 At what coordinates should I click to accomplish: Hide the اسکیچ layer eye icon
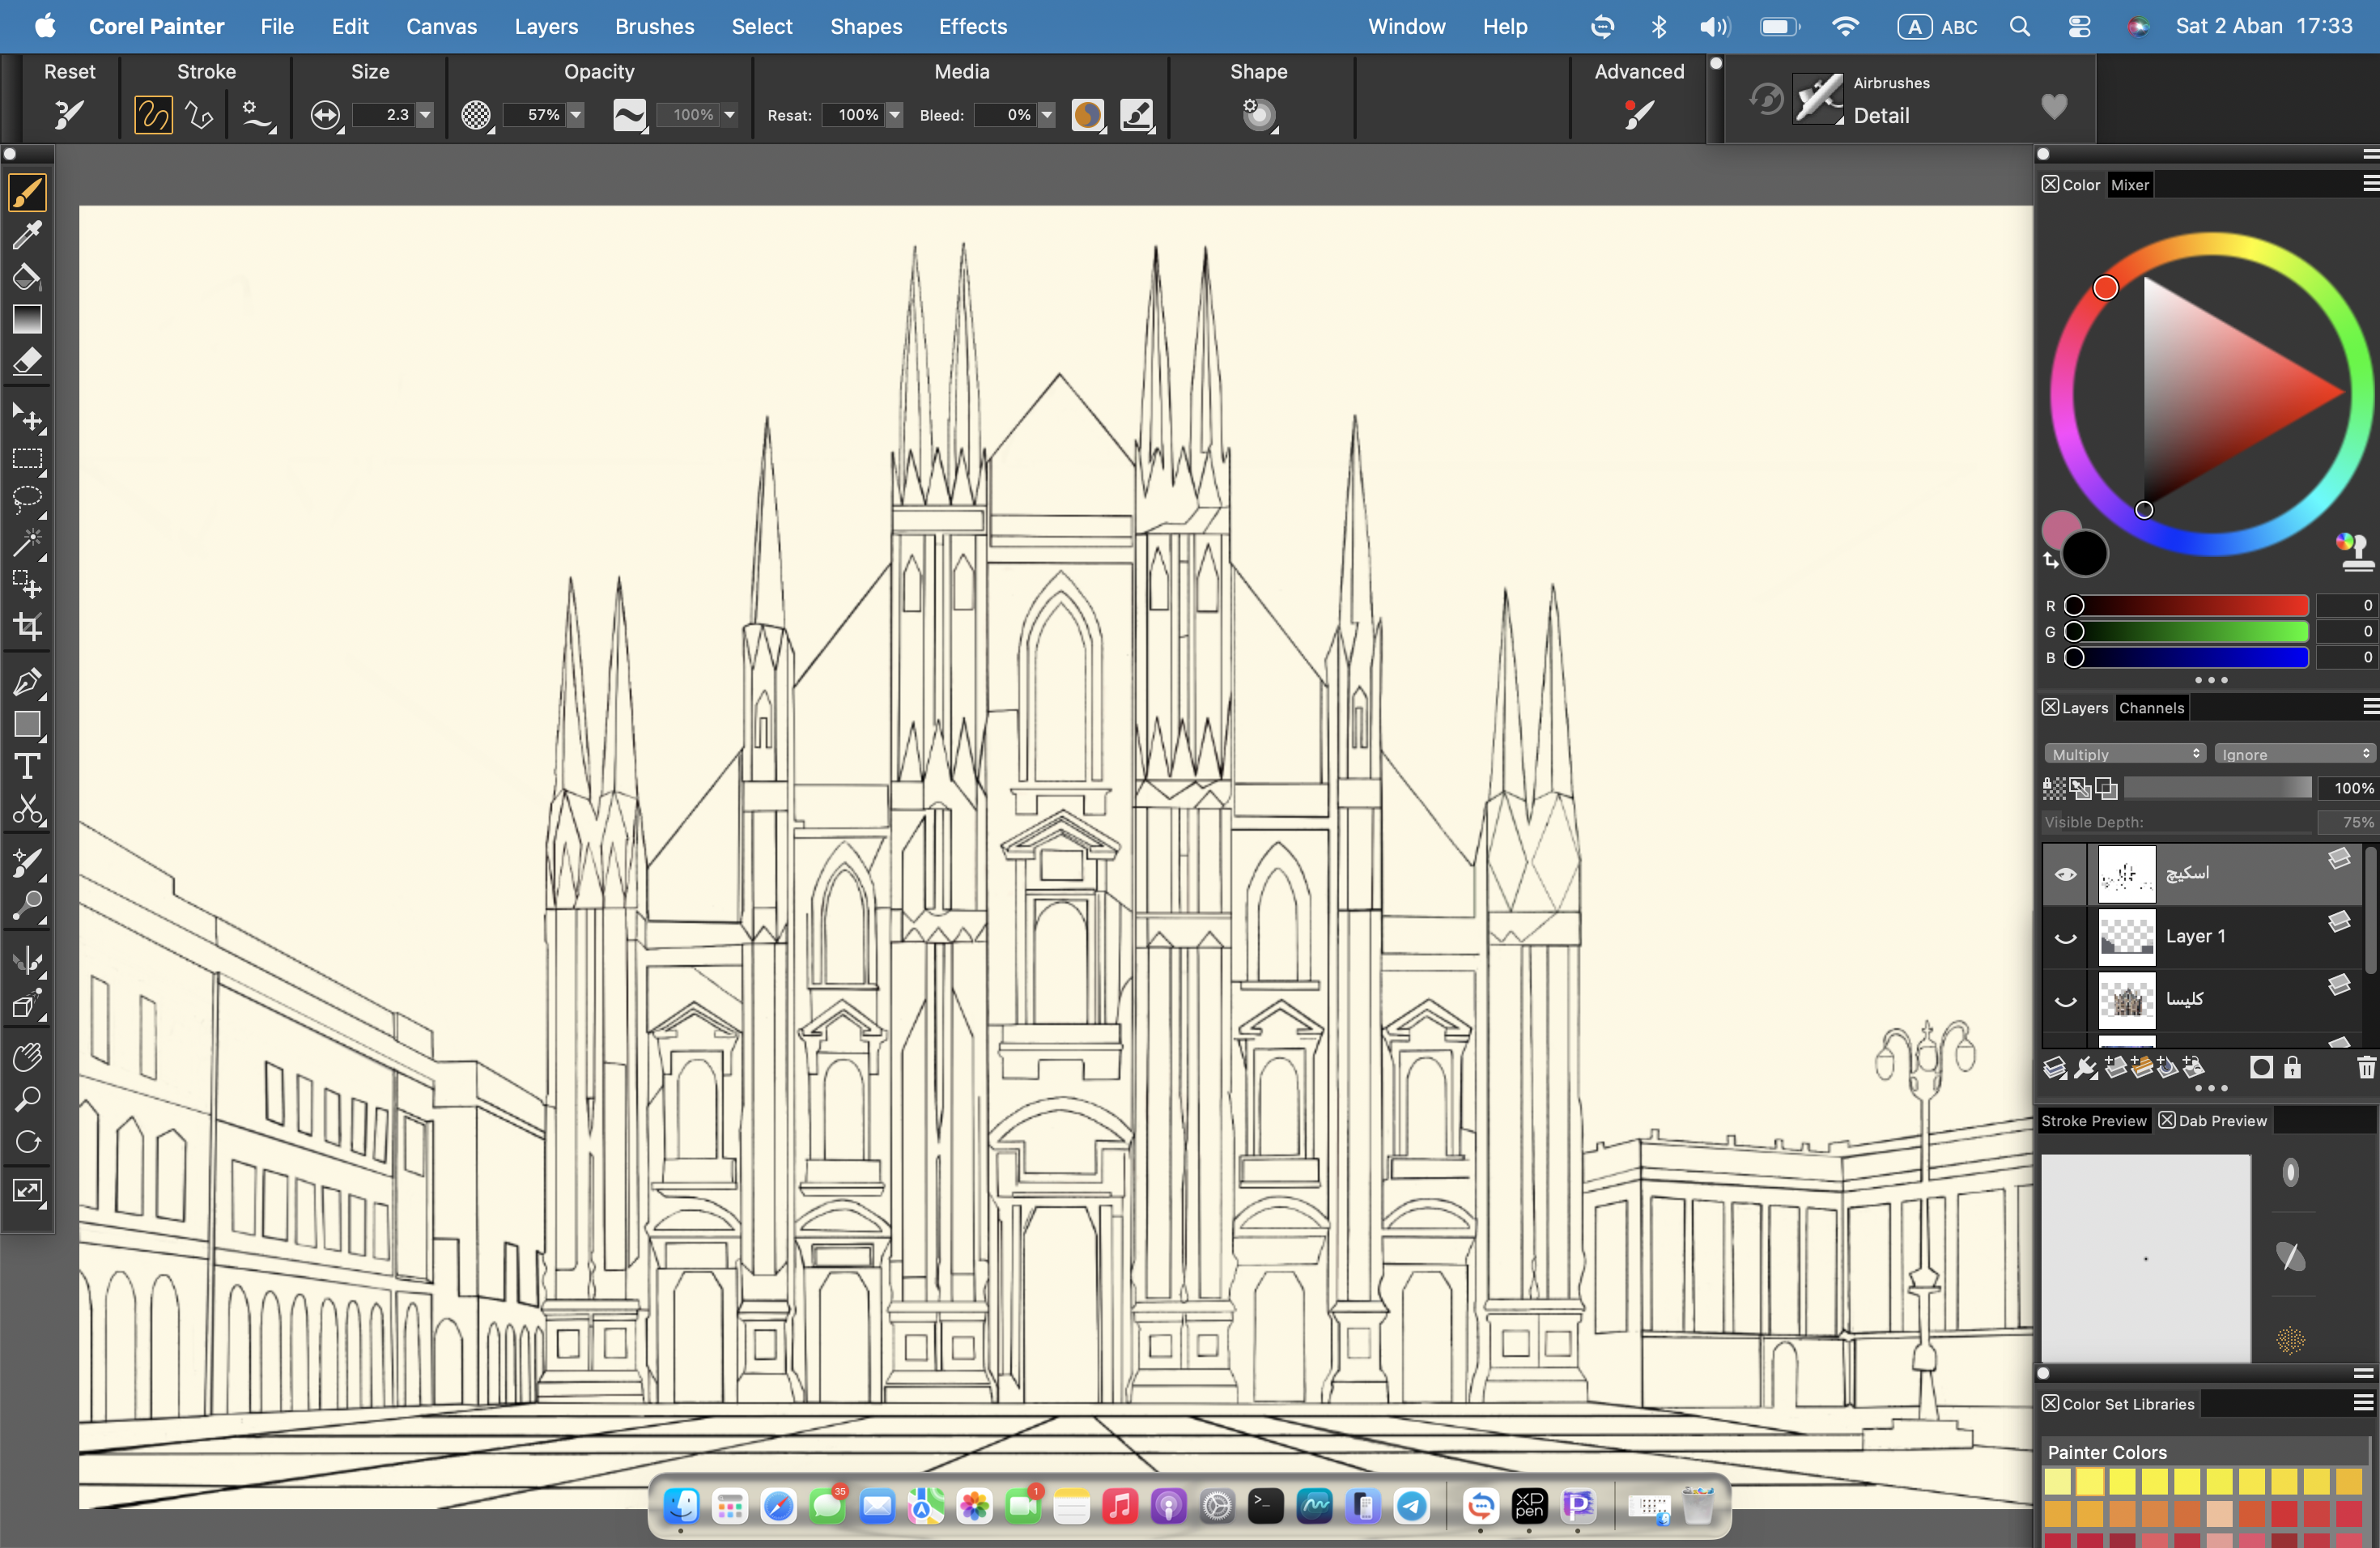click(x=2065, y=874)
